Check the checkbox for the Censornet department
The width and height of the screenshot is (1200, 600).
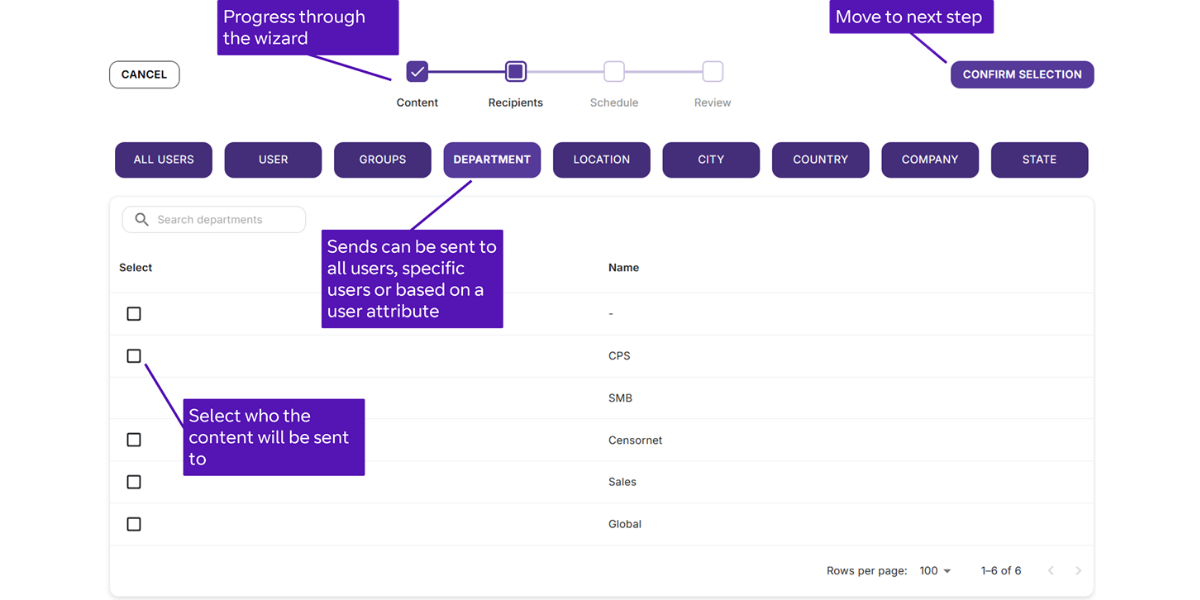click(x=134, y=439)
